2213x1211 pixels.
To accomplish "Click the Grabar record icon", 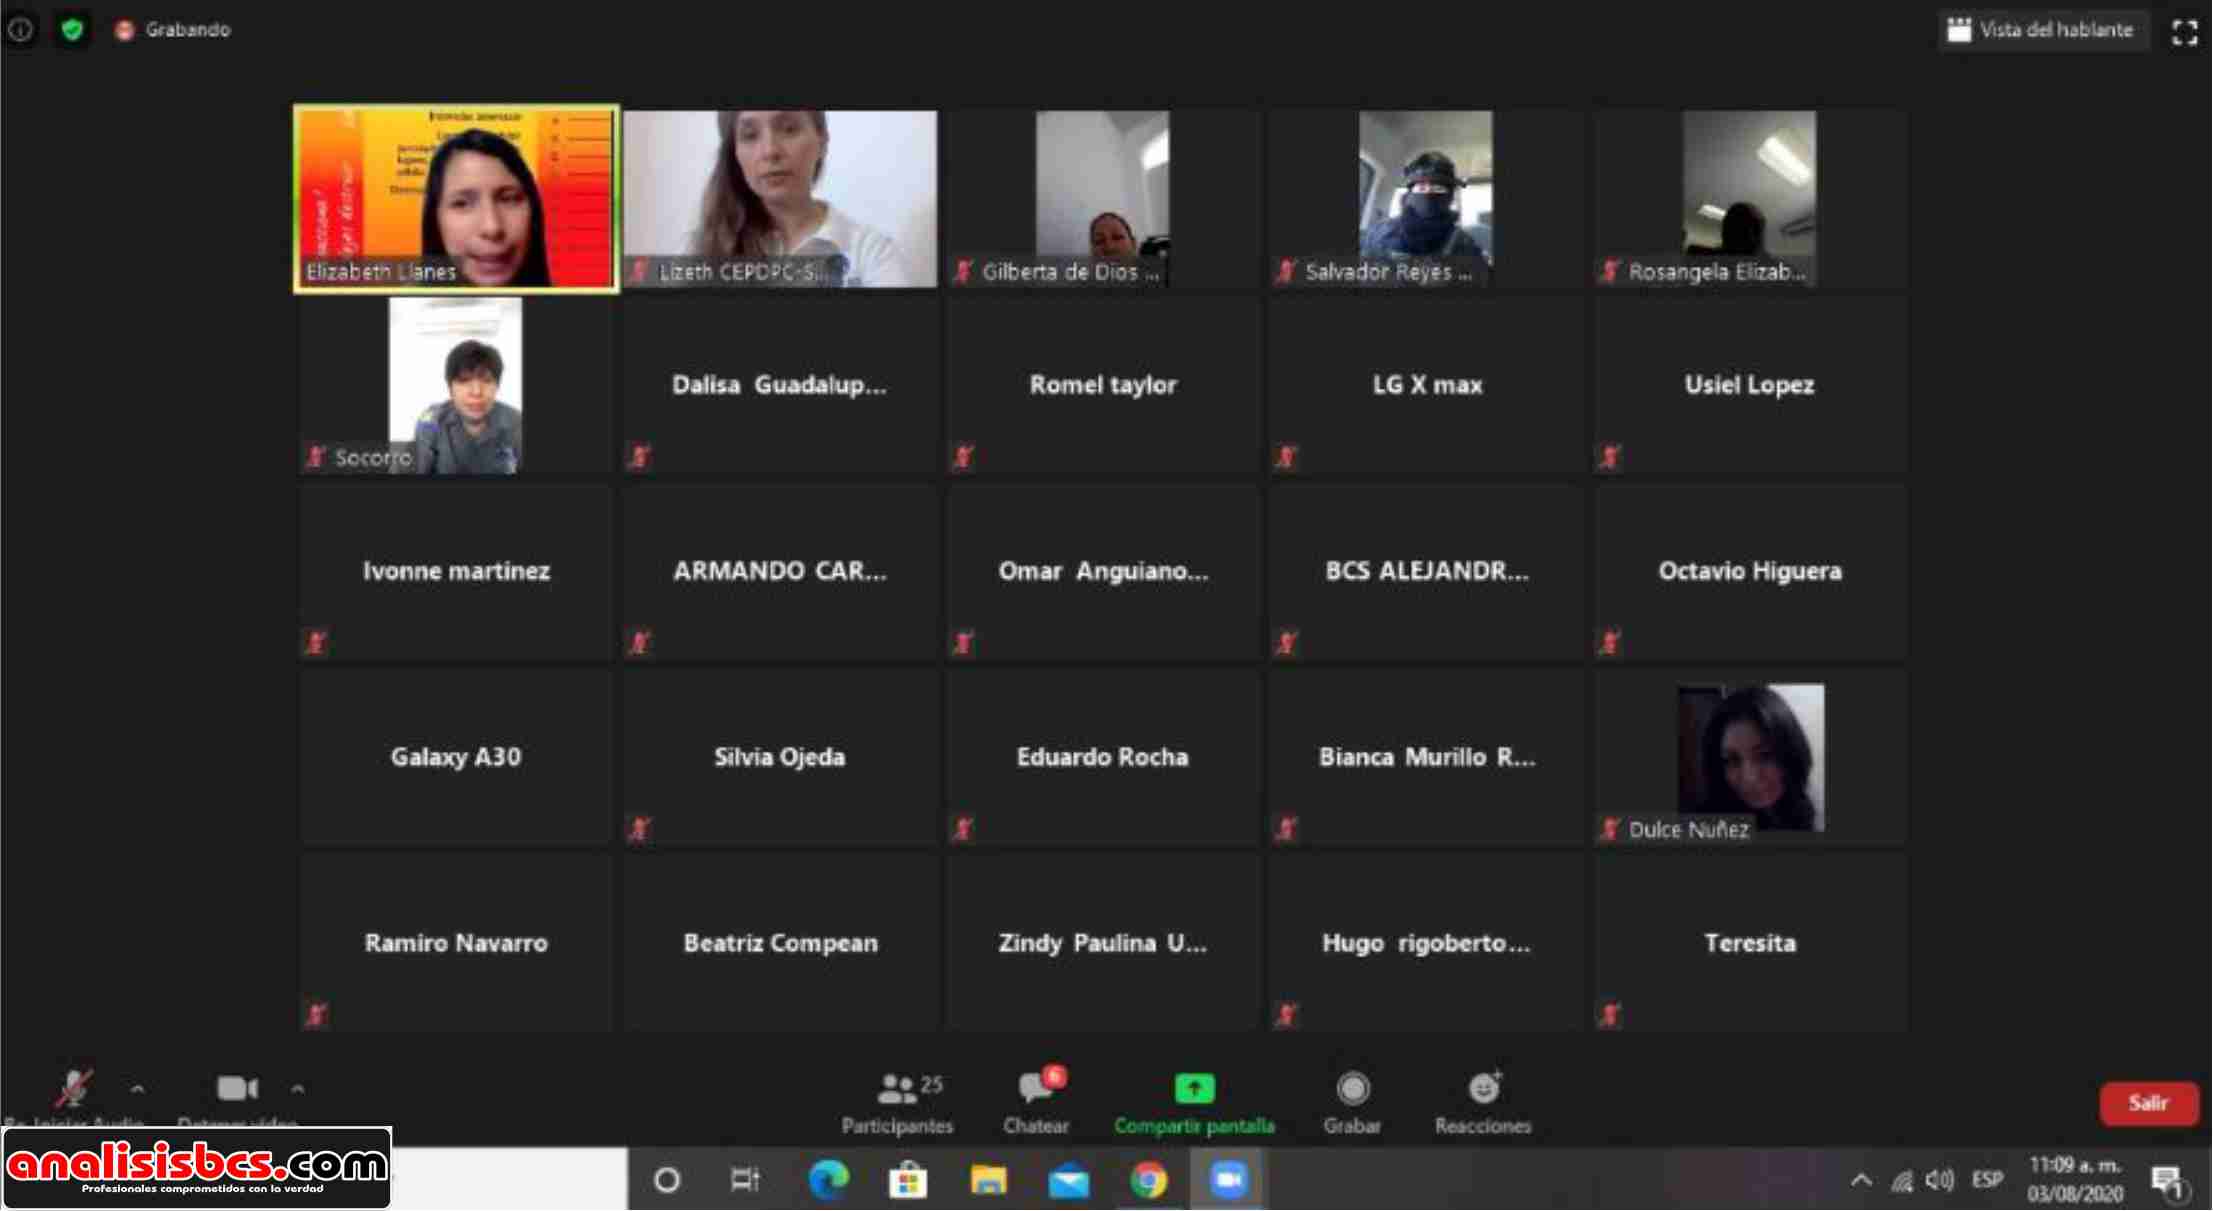I will pos(1352,1088).
